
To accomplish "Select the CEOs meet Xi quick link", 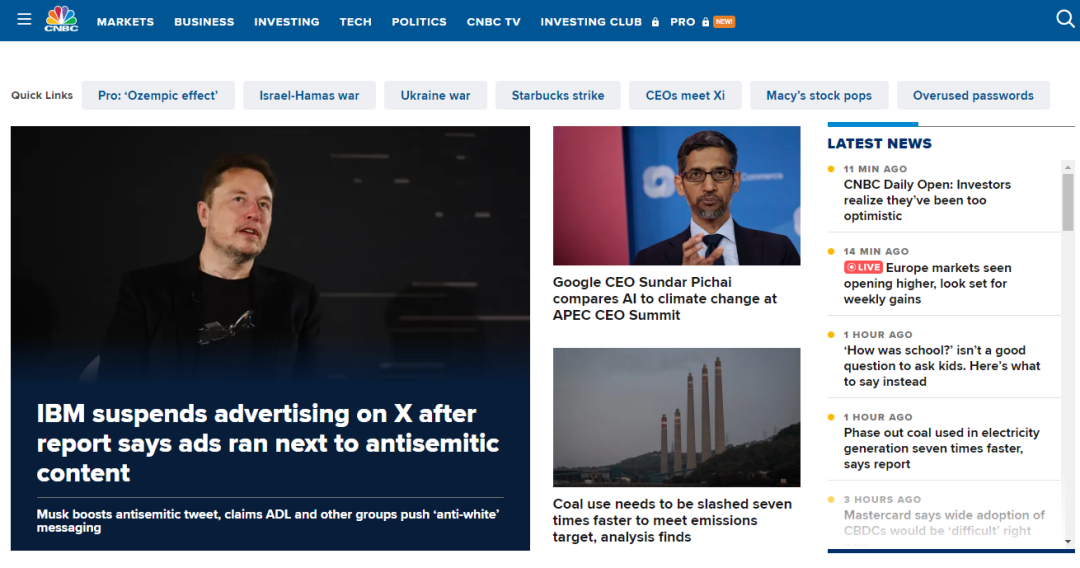I will point(685,96).
